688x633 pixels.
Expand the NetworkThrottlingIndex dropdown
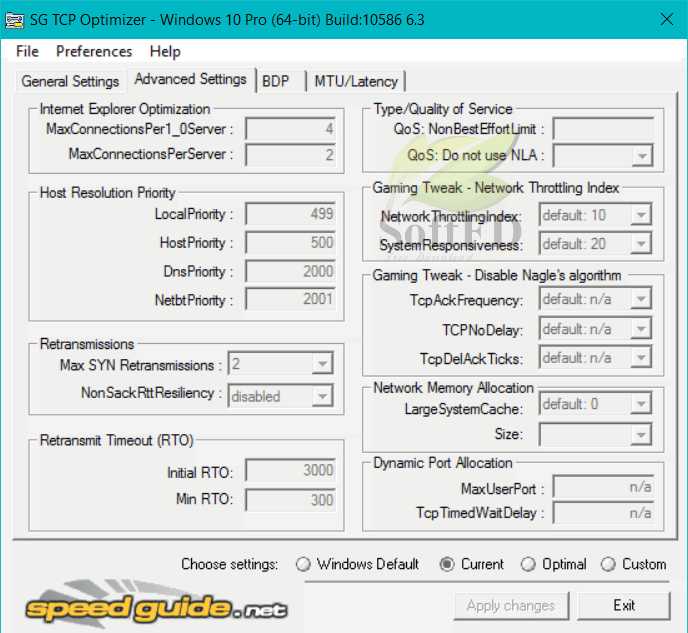click(x=641, y=215)
